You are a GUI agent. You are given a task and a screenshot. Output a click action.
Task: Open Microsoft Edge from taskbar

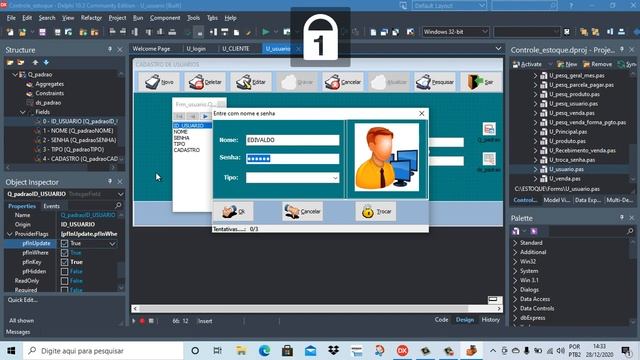264,351
